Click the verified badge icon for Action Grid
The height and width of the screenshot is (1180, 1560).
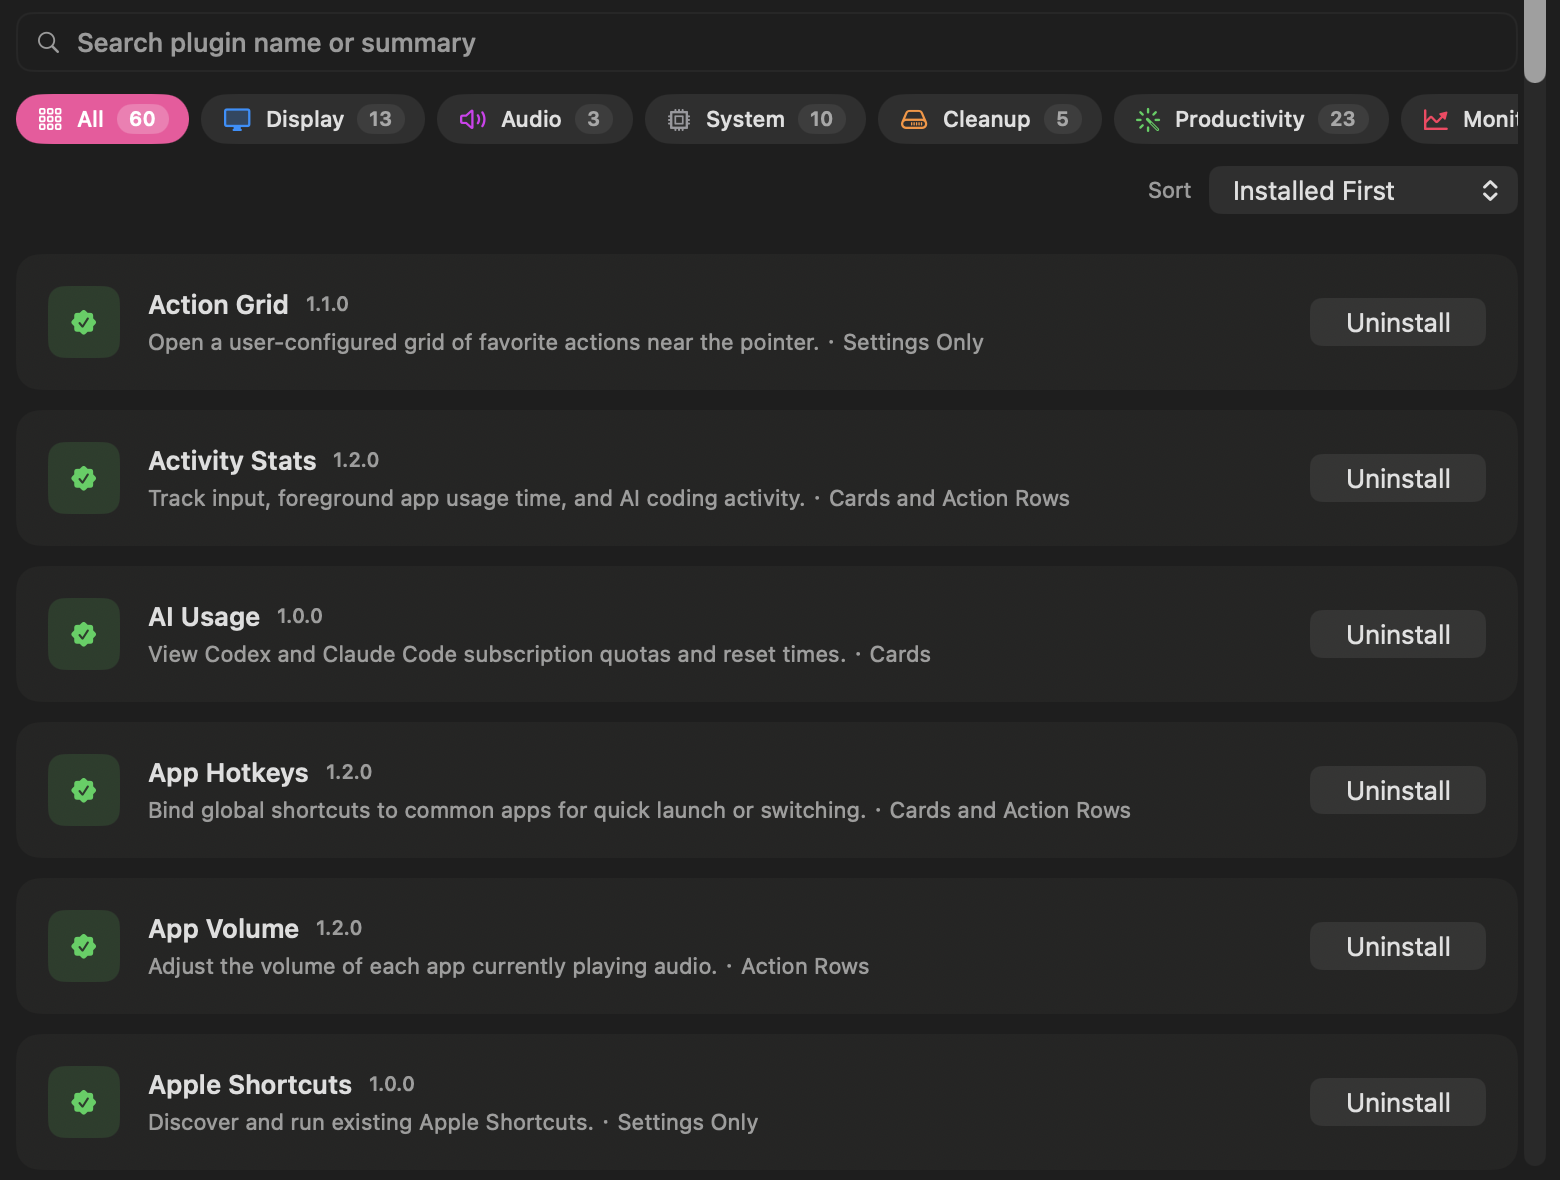[84, 322]
